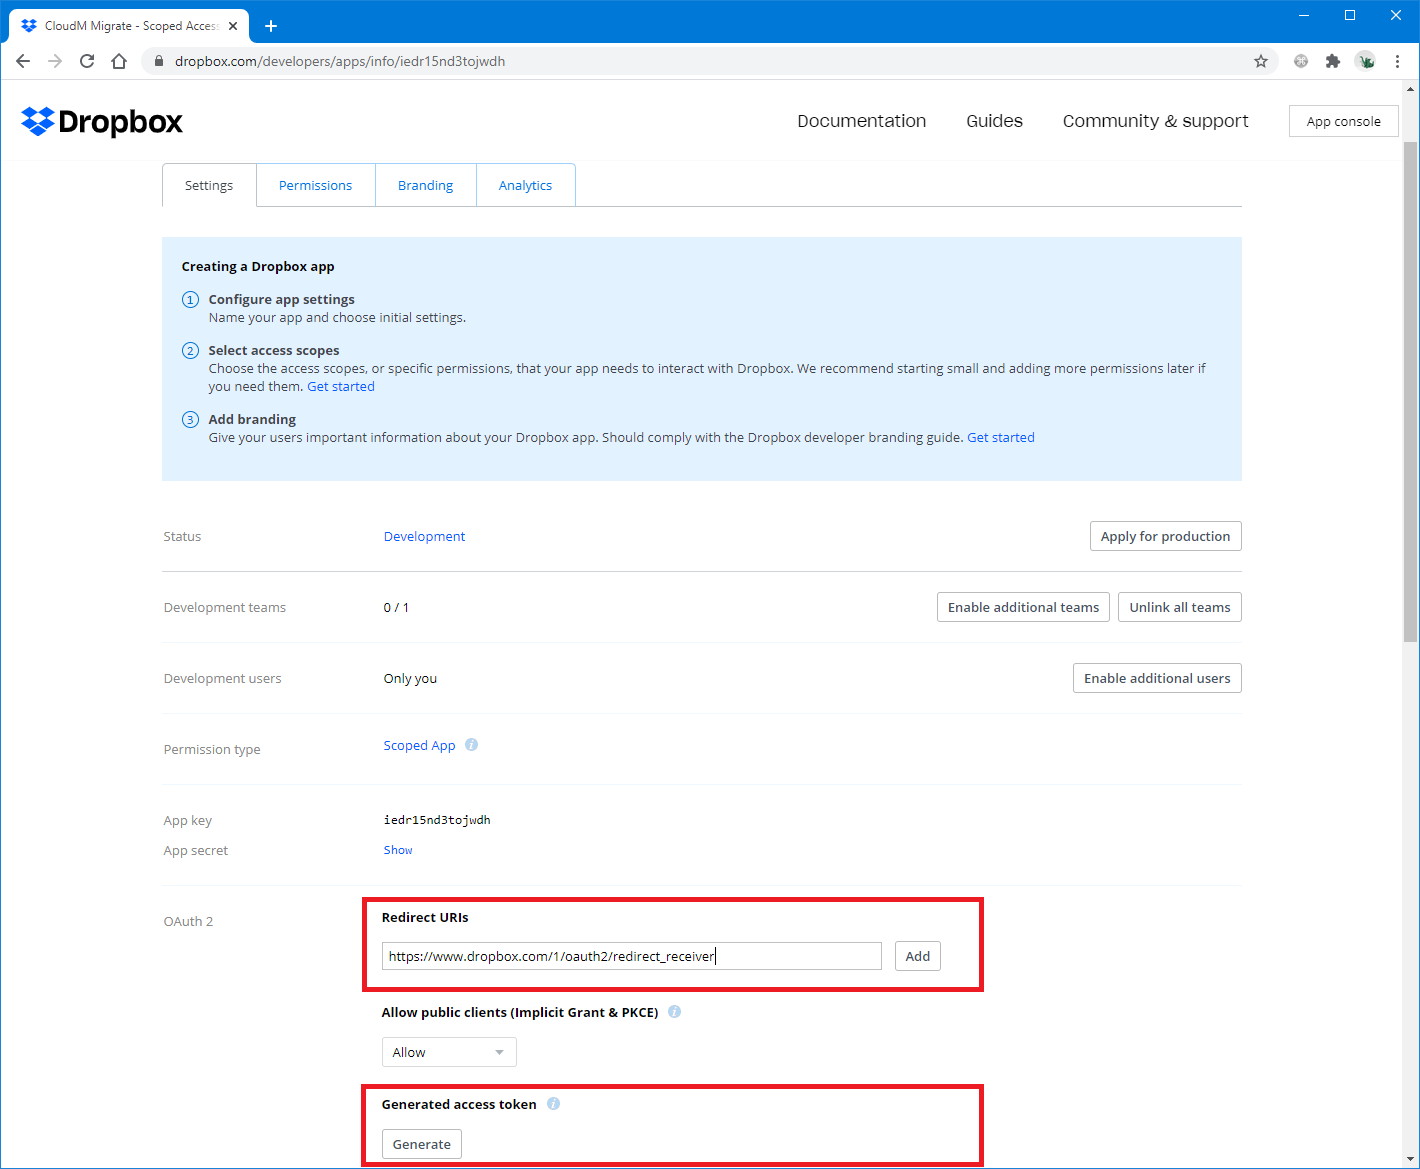Click the 'Configure app settings' step text
Image resolution: width=1420 pixels, height=1169 pixels.
(281, 299)
